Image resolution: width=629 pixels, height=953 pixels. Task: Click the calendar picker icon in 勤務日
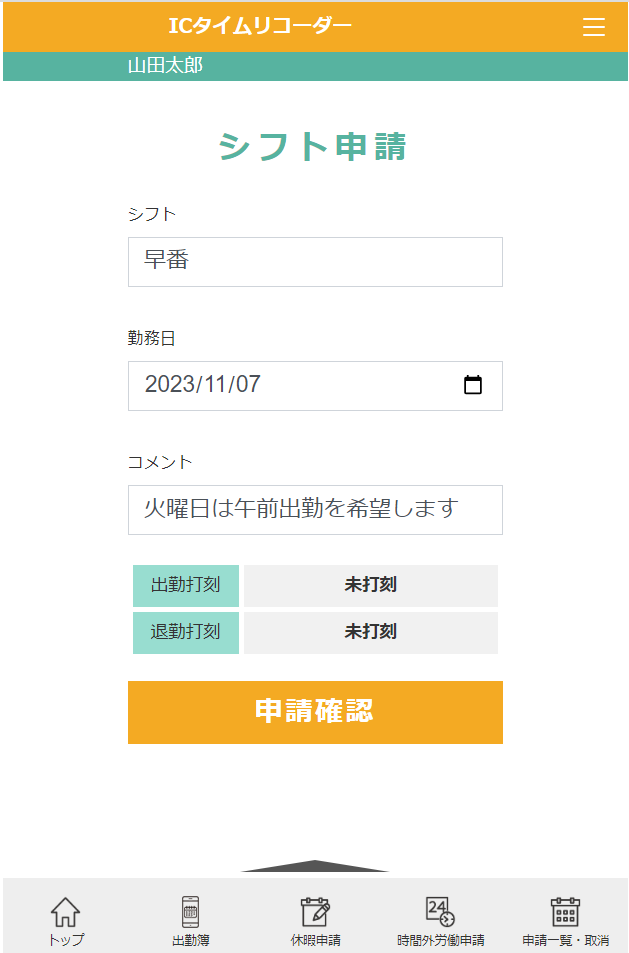(473, 385)
